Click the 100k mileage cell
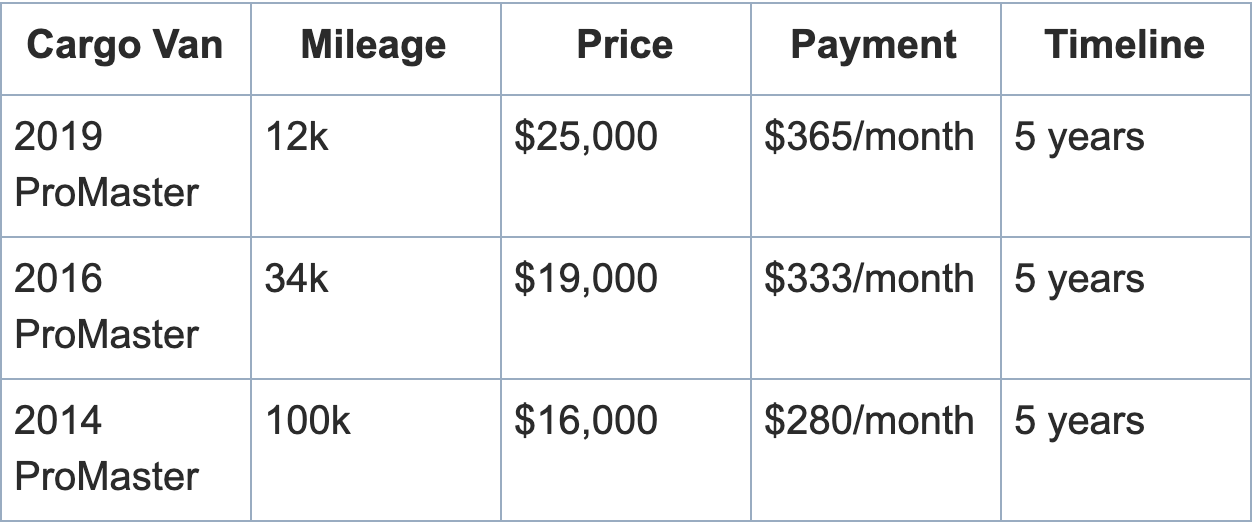 click(x=307, y=421)
